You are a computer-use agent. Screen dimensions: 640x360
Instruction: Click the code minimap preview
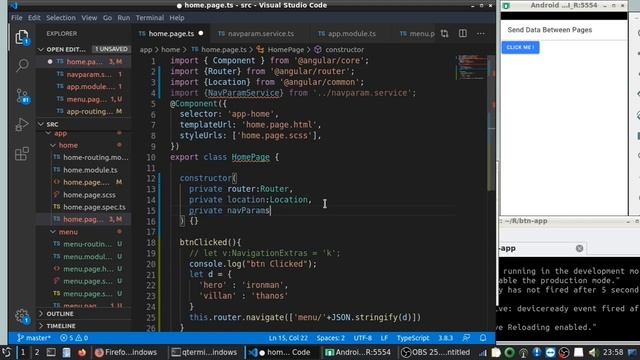(x=471, y=67)
